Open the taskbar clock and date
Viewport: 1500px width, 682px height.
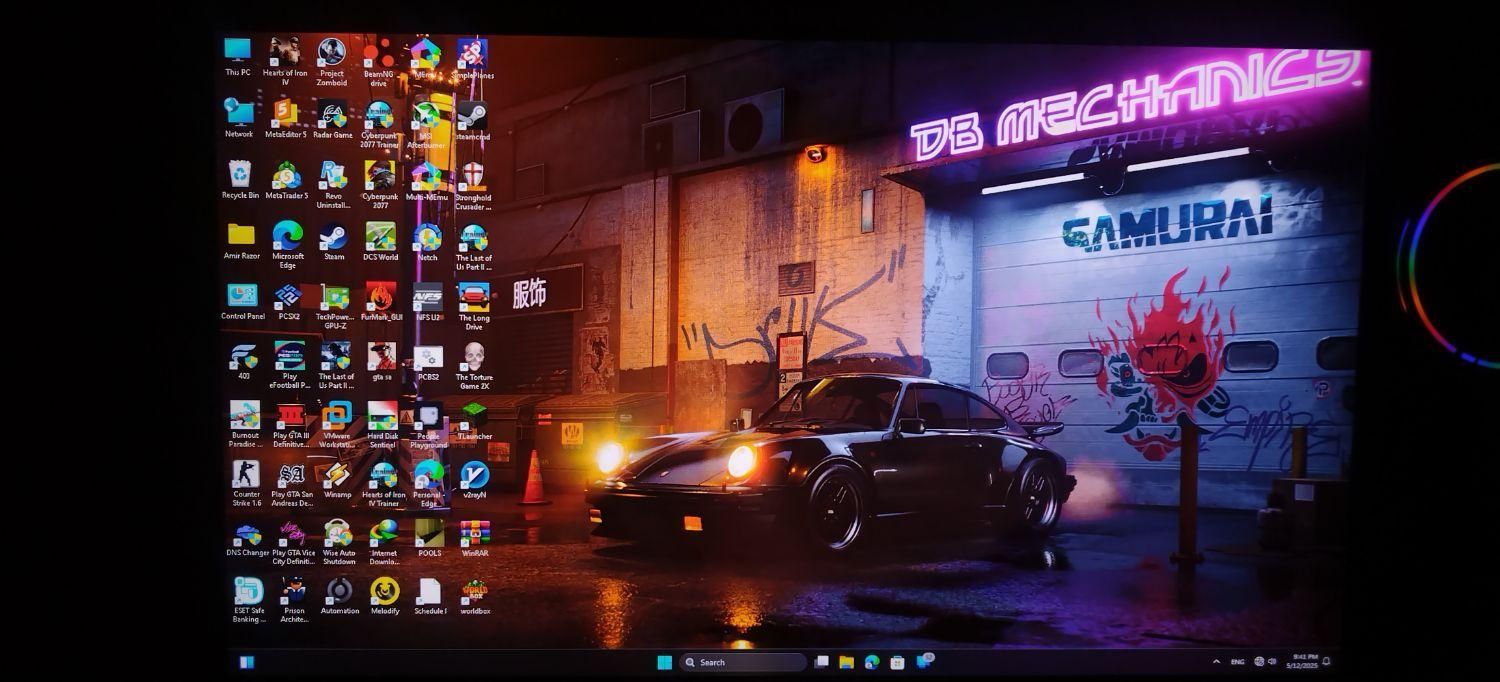(x=1302, y=661)
